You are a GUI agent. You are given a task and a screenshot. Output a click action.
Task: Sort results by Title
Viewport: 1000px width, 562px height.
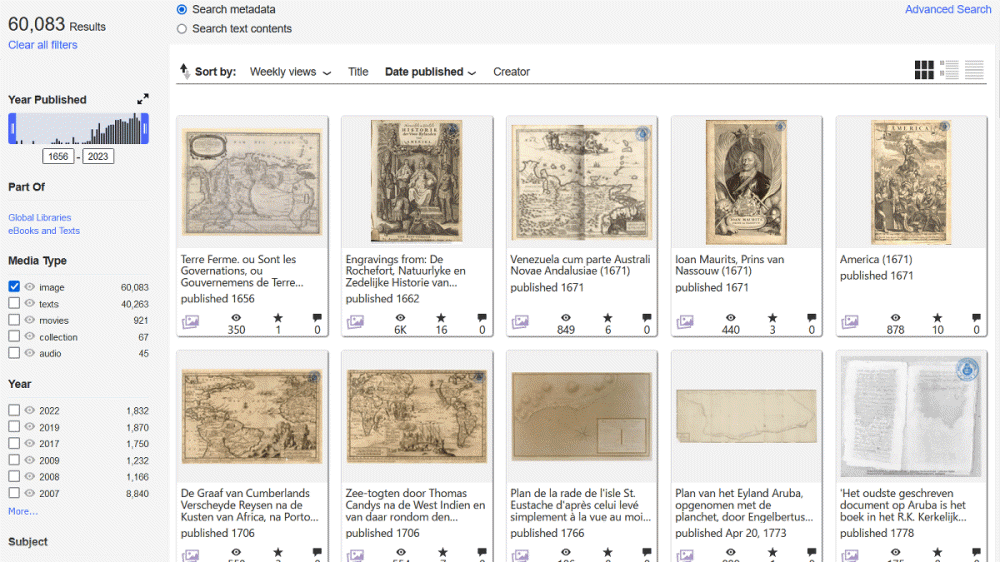[x=358, y=72]
